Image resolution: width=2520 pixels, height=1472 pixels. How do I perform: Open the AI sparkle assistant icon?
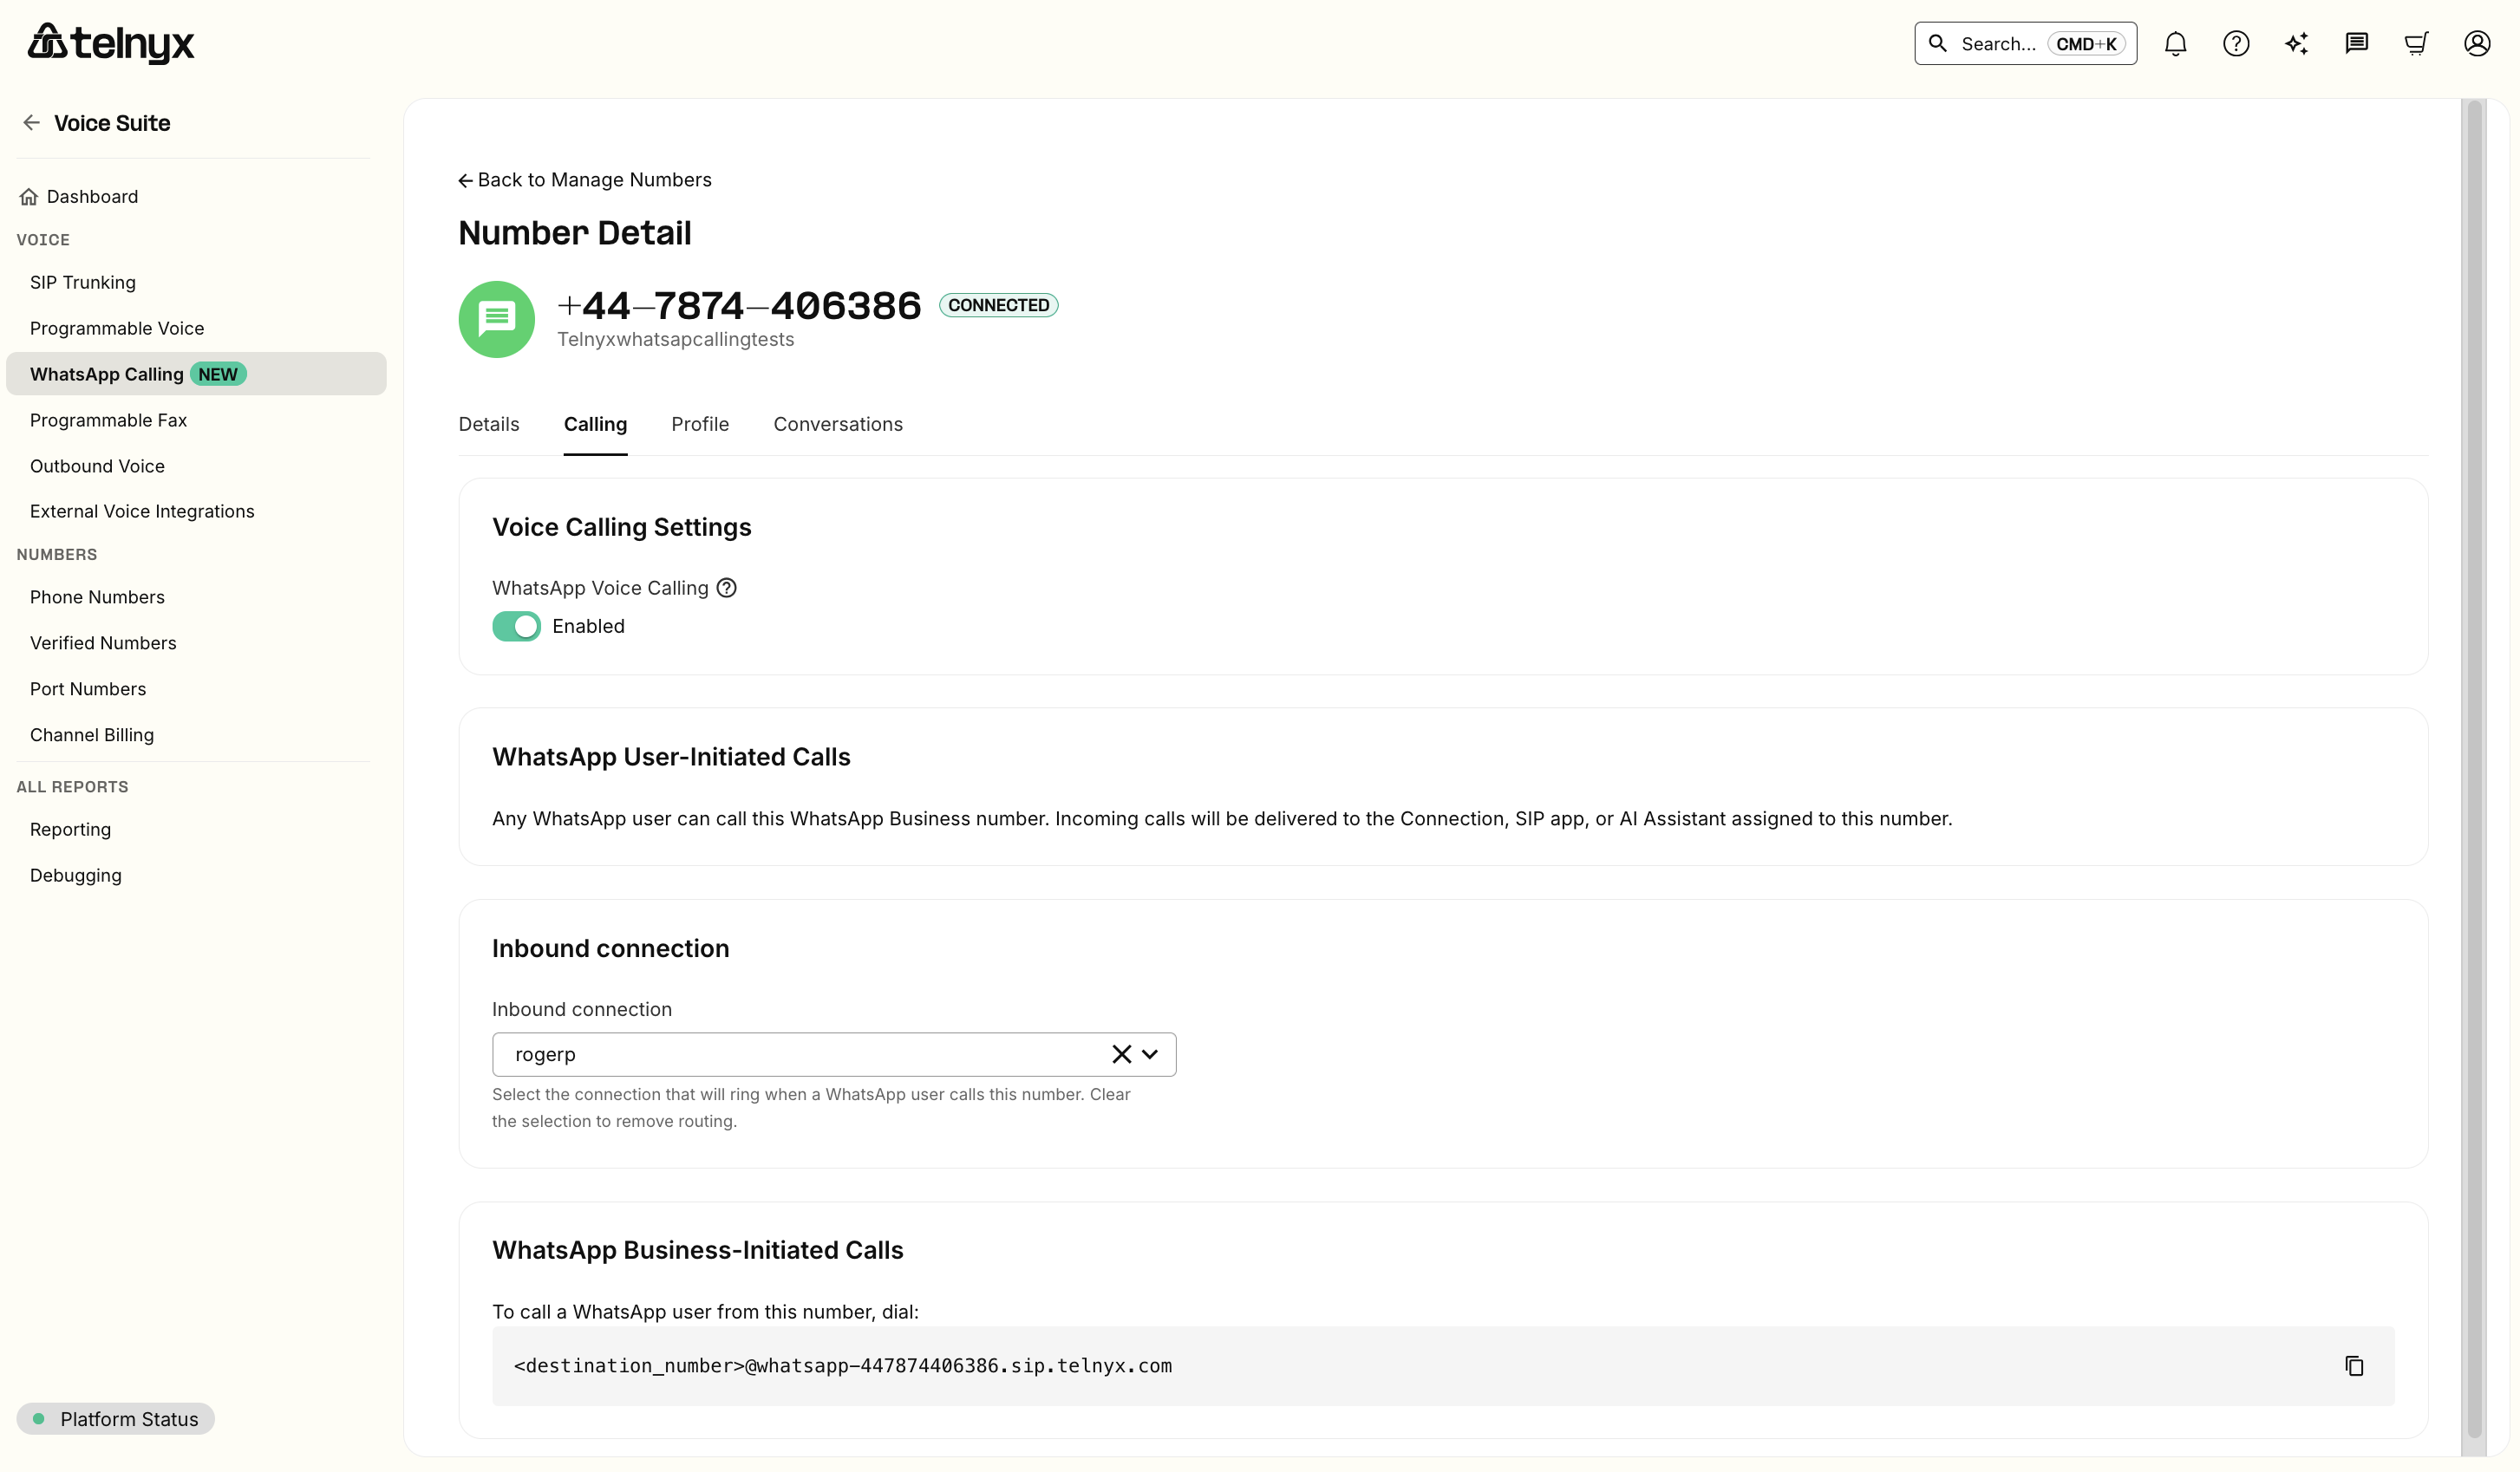coord(2296,44)
